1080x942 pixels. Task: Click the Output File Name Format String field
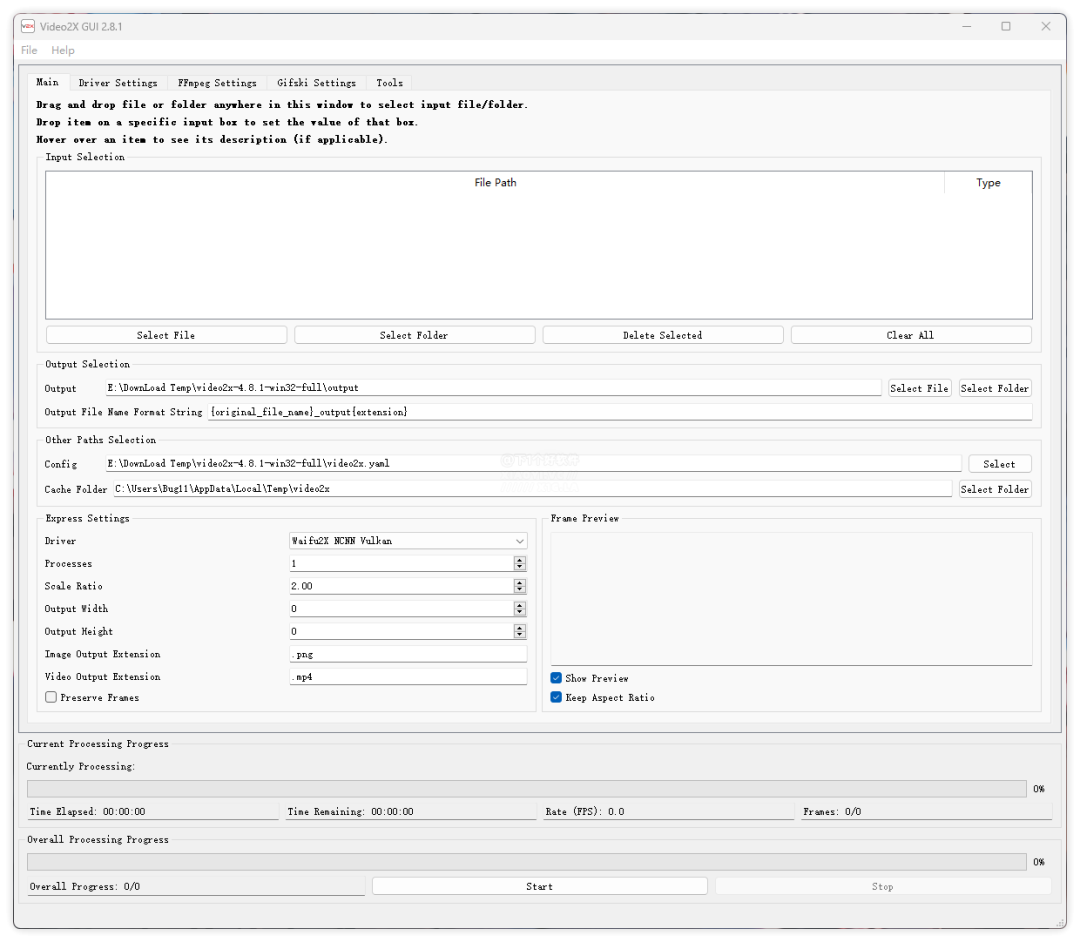619,412
